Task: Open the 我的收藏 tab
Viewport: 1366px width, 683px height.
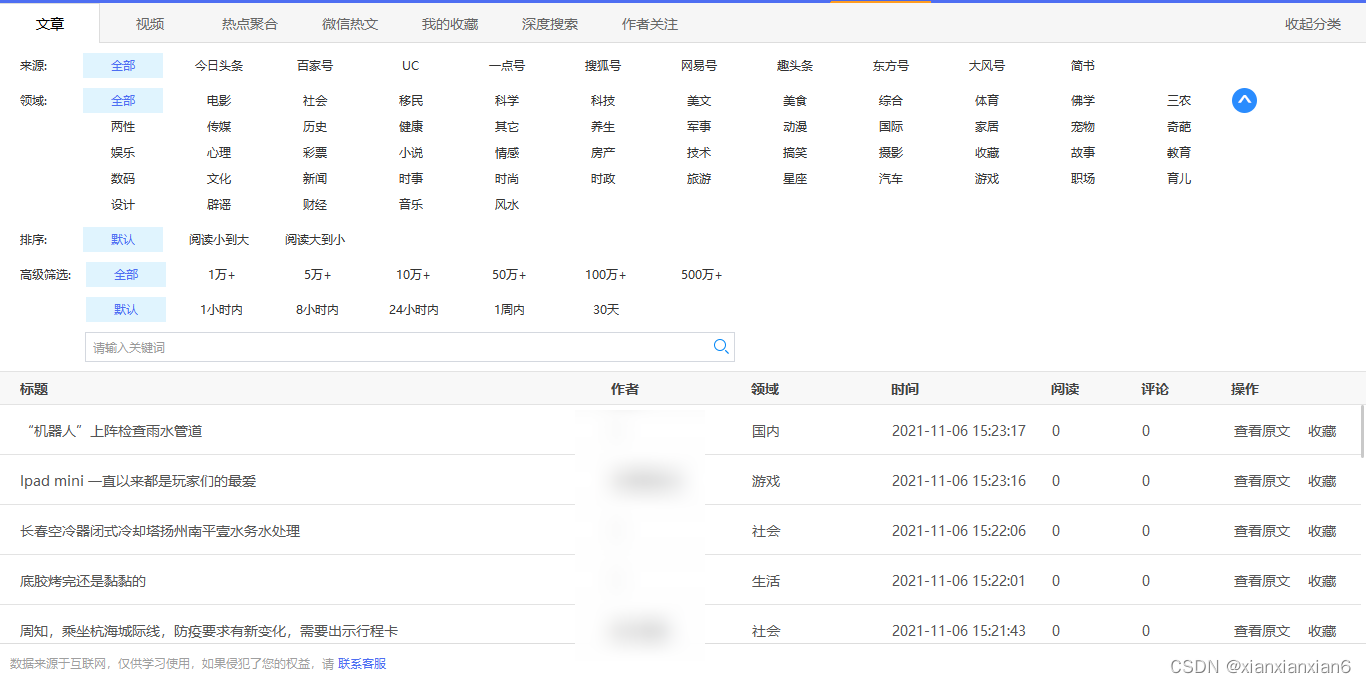Action: point(450,24)
